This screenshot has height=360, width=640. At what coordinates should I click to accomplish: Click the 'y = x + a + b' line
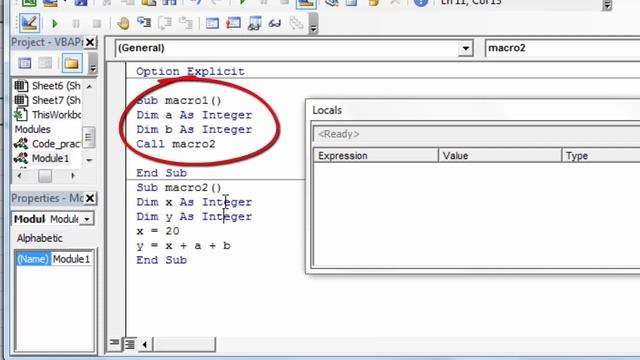(x=184, y=246)
